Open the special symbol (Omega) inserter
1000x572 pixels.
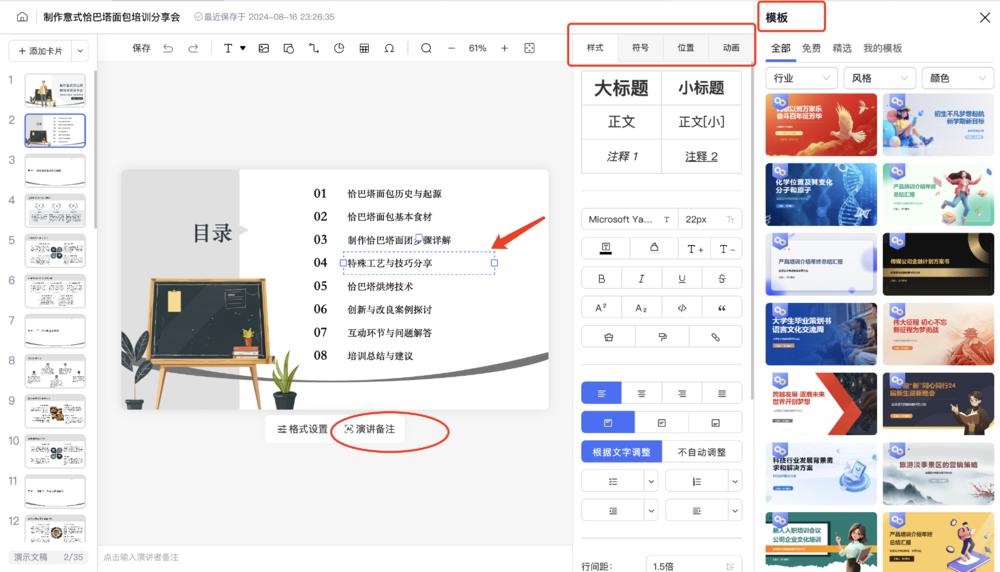(389, 48)
